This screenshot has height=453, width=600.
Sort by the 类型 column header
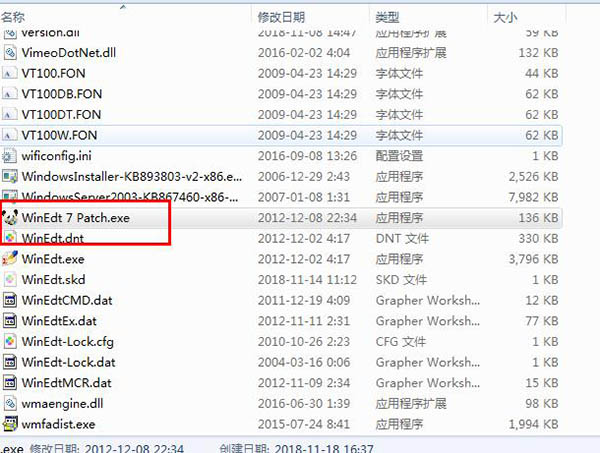click(387, 17)
